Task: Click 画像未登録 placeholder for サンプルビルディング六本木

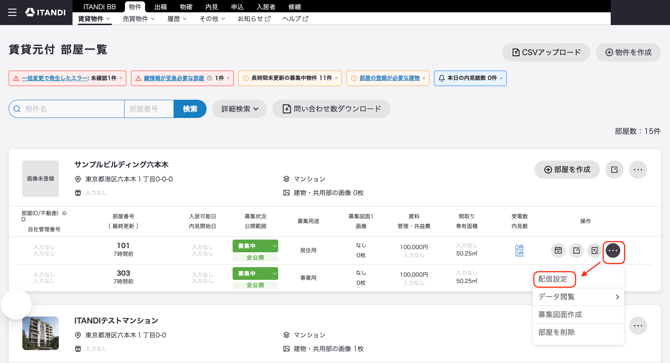Action: tap(41, 179)
